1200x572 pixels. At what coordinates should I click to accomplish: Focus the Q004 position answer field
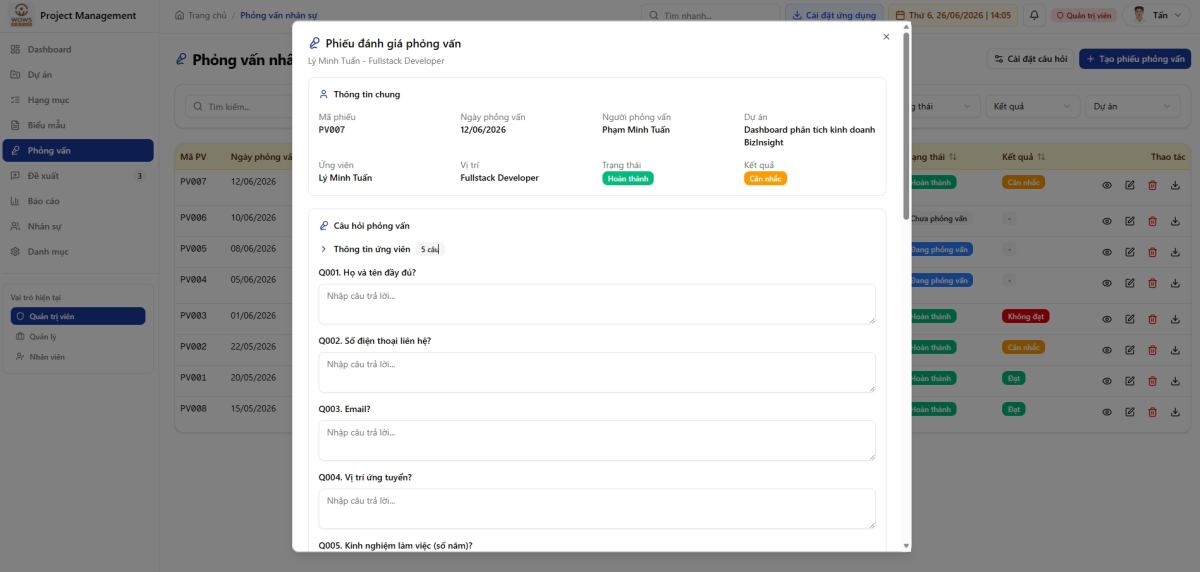point(597,508)
